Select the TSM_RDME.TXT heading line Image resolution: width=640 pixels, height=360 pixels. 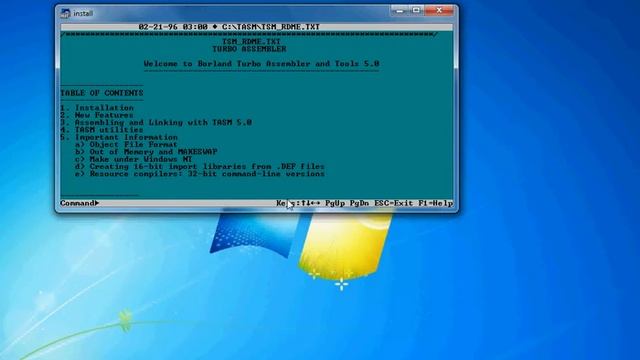251,42
